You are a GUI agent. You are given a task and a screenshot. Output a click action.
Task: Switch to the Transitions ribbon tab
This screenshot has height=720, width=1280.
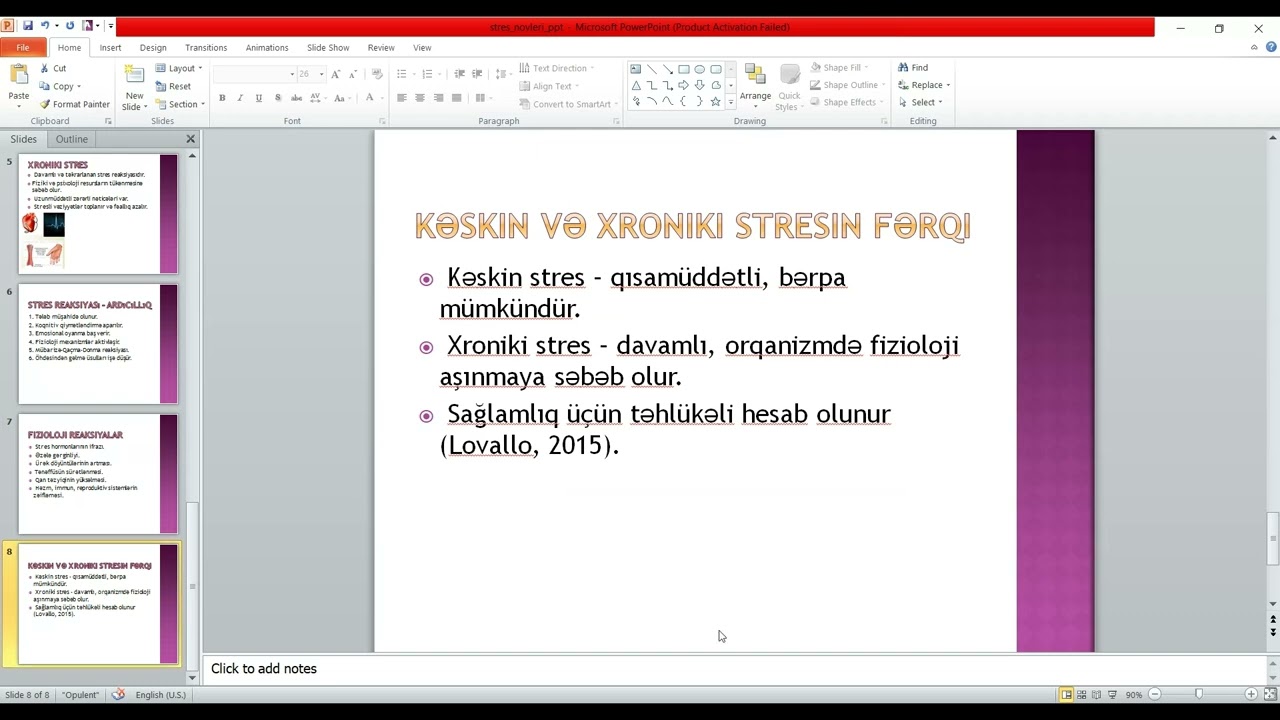click(x=206, y=47)
